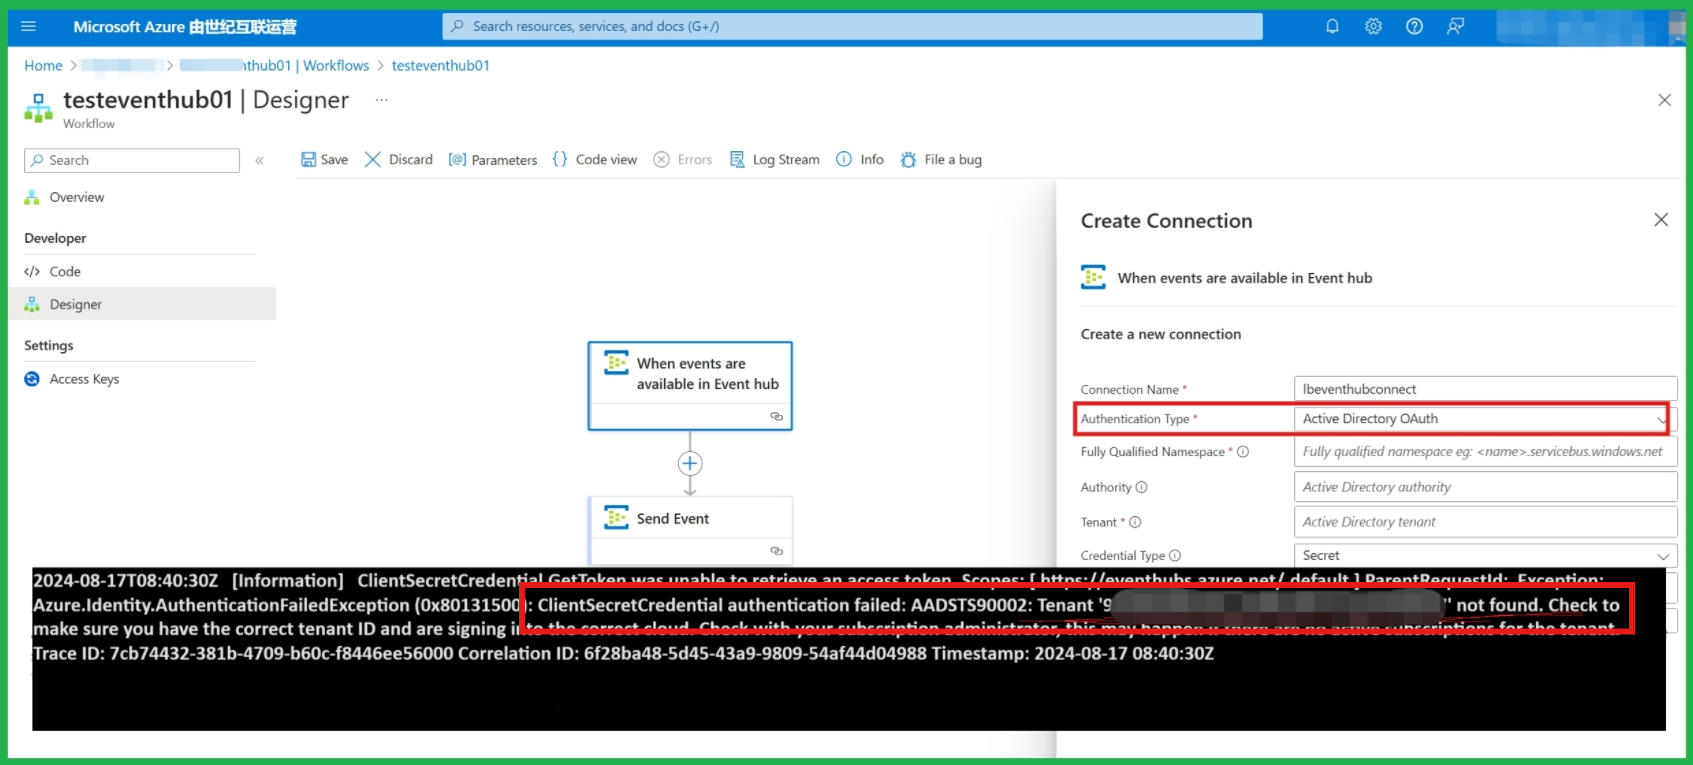
Task: Discard changes in the designer
Action: tap(399, 160)
